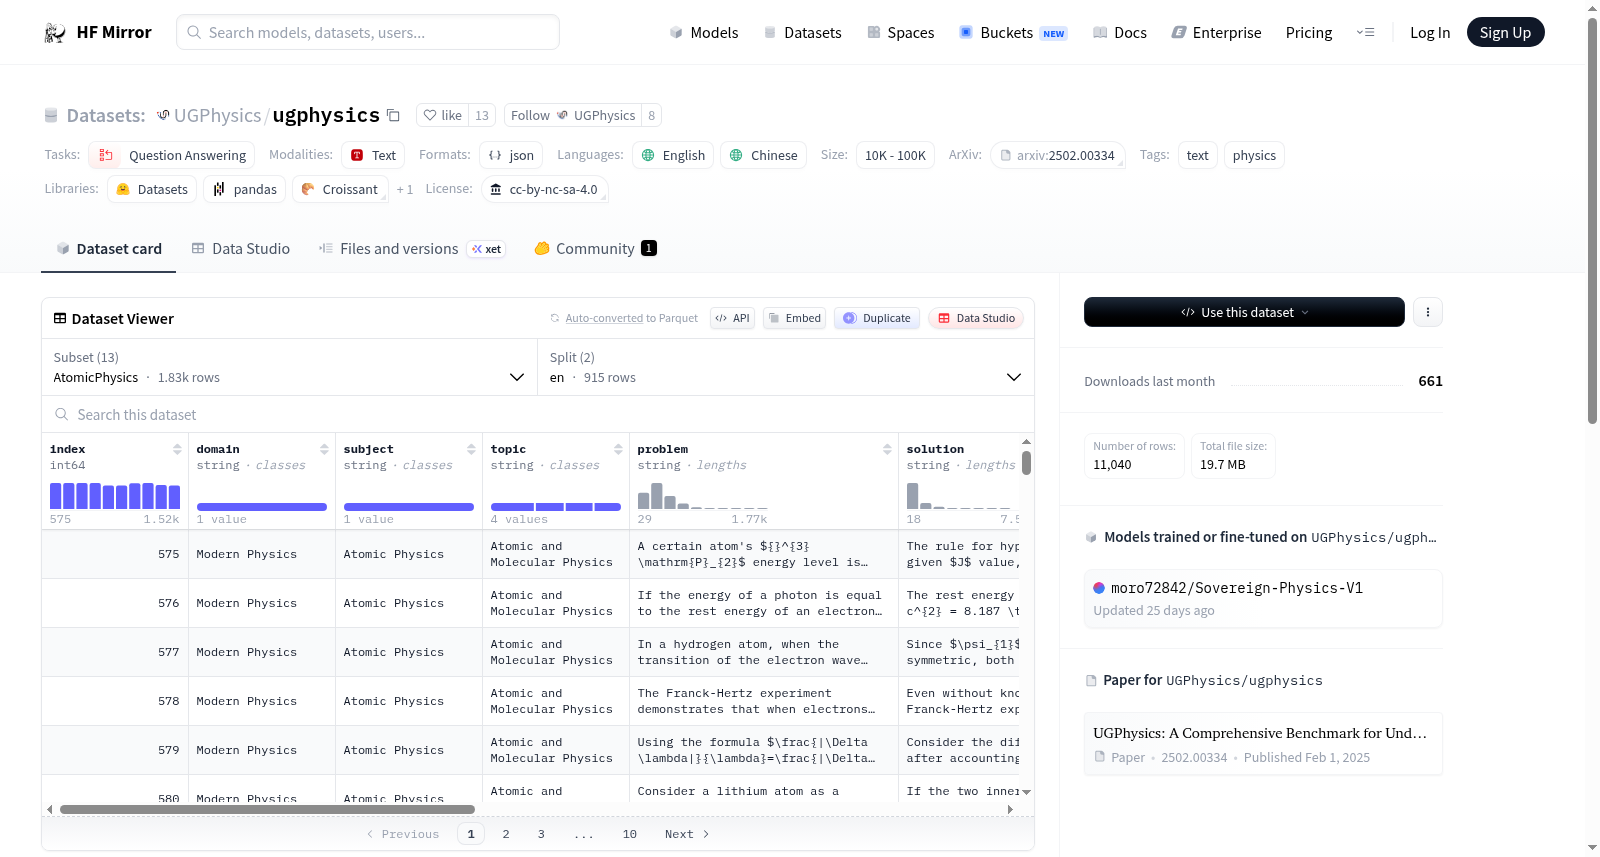Go to Models in the navigation
The image size is (1600, 857).
[x=704, y=33]
